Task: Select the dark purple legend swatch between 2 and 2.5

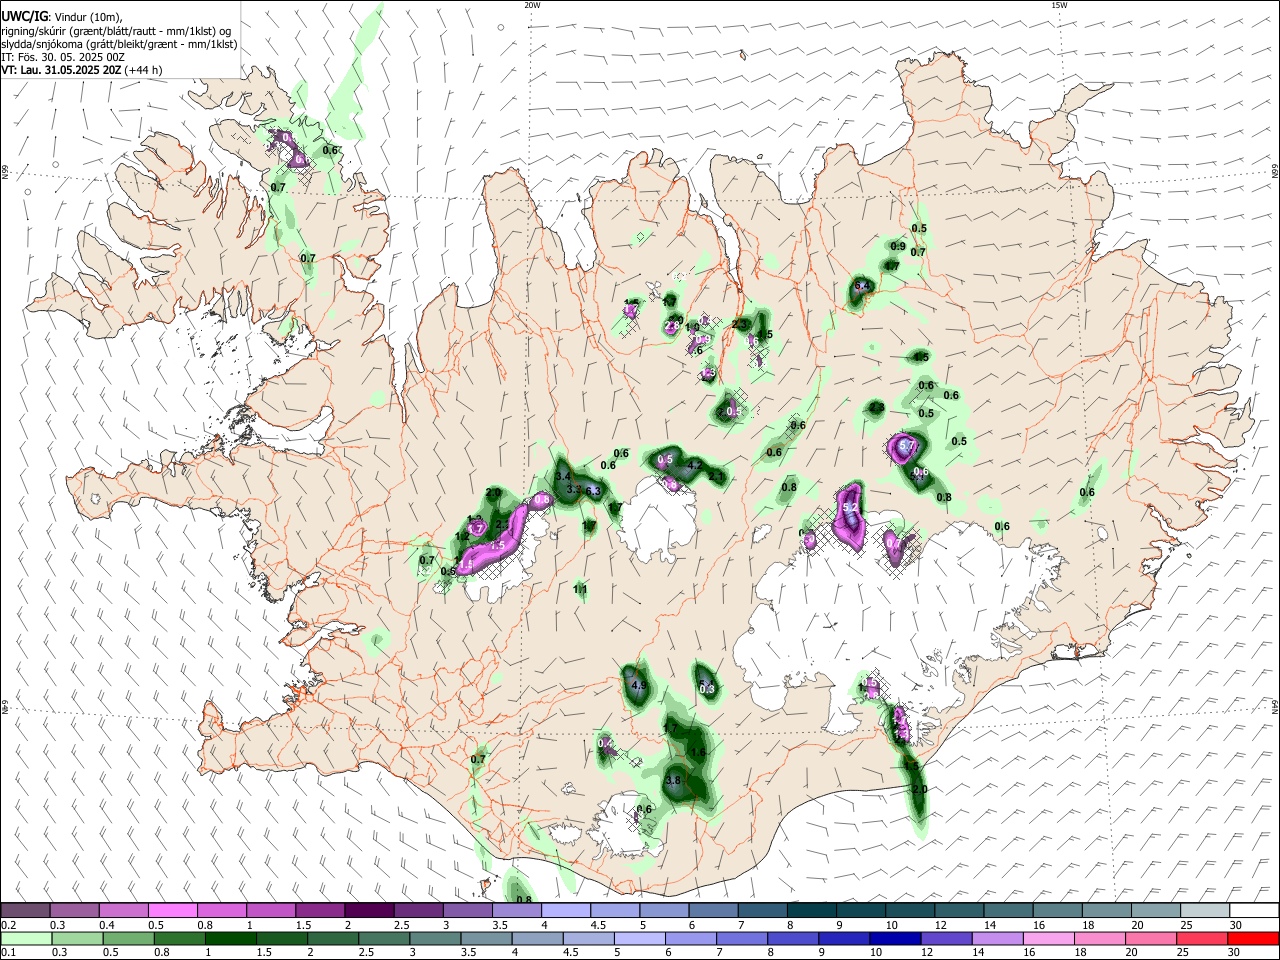Action: [x=369, y=910]
